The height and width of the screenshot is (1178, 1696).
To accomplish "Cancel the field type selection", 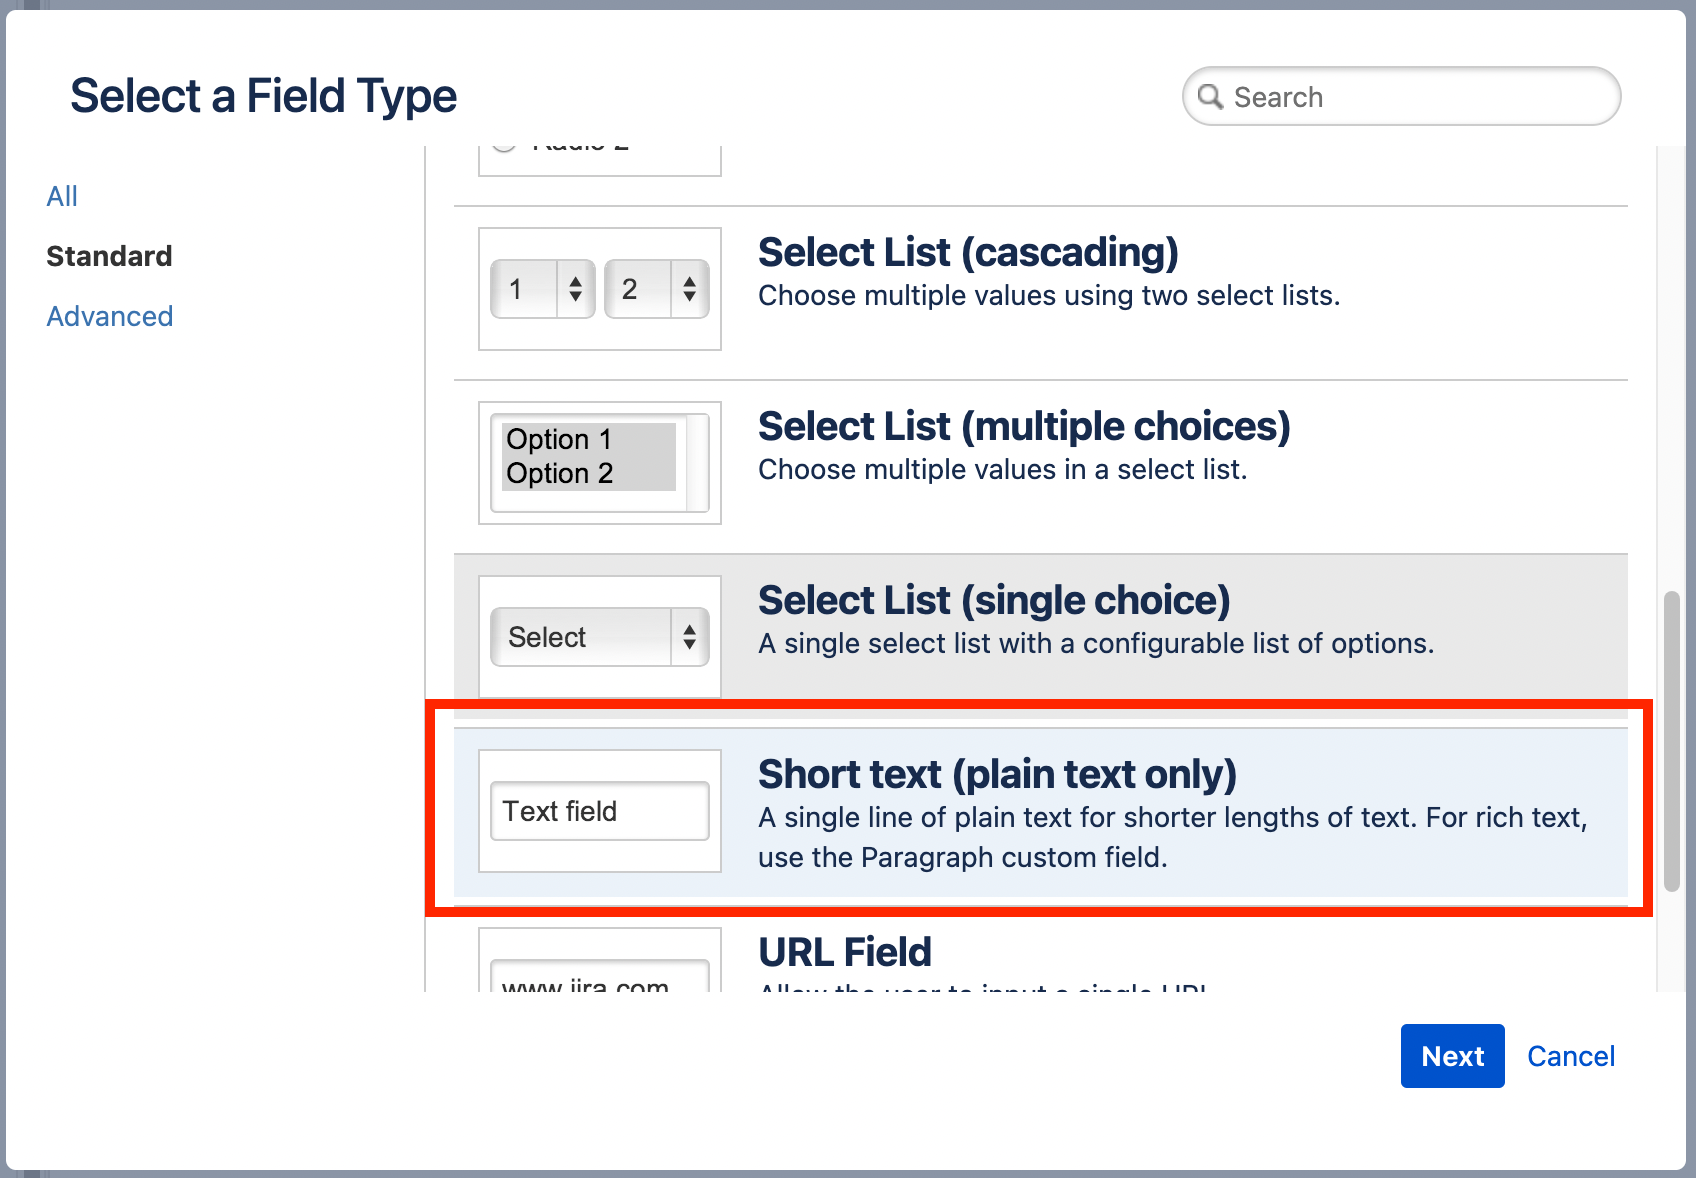I will pyautogui.click(x=1571, y=1055).
